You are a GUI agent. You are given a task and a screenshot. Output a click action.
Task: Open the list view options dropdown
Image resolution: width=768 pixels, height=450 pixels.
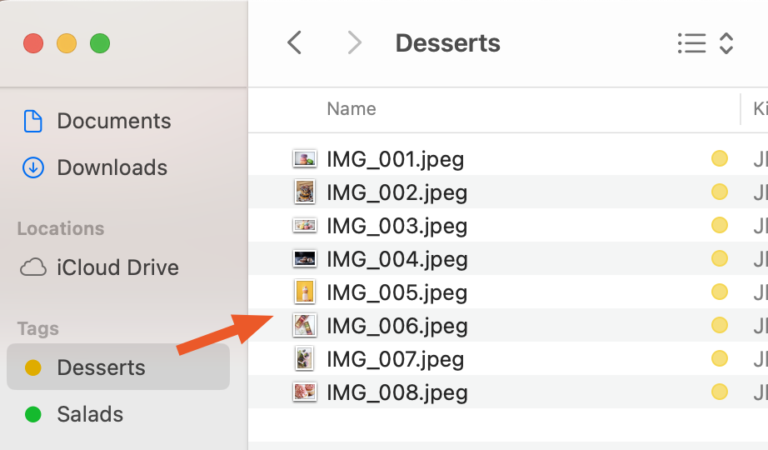click(706, 43)
